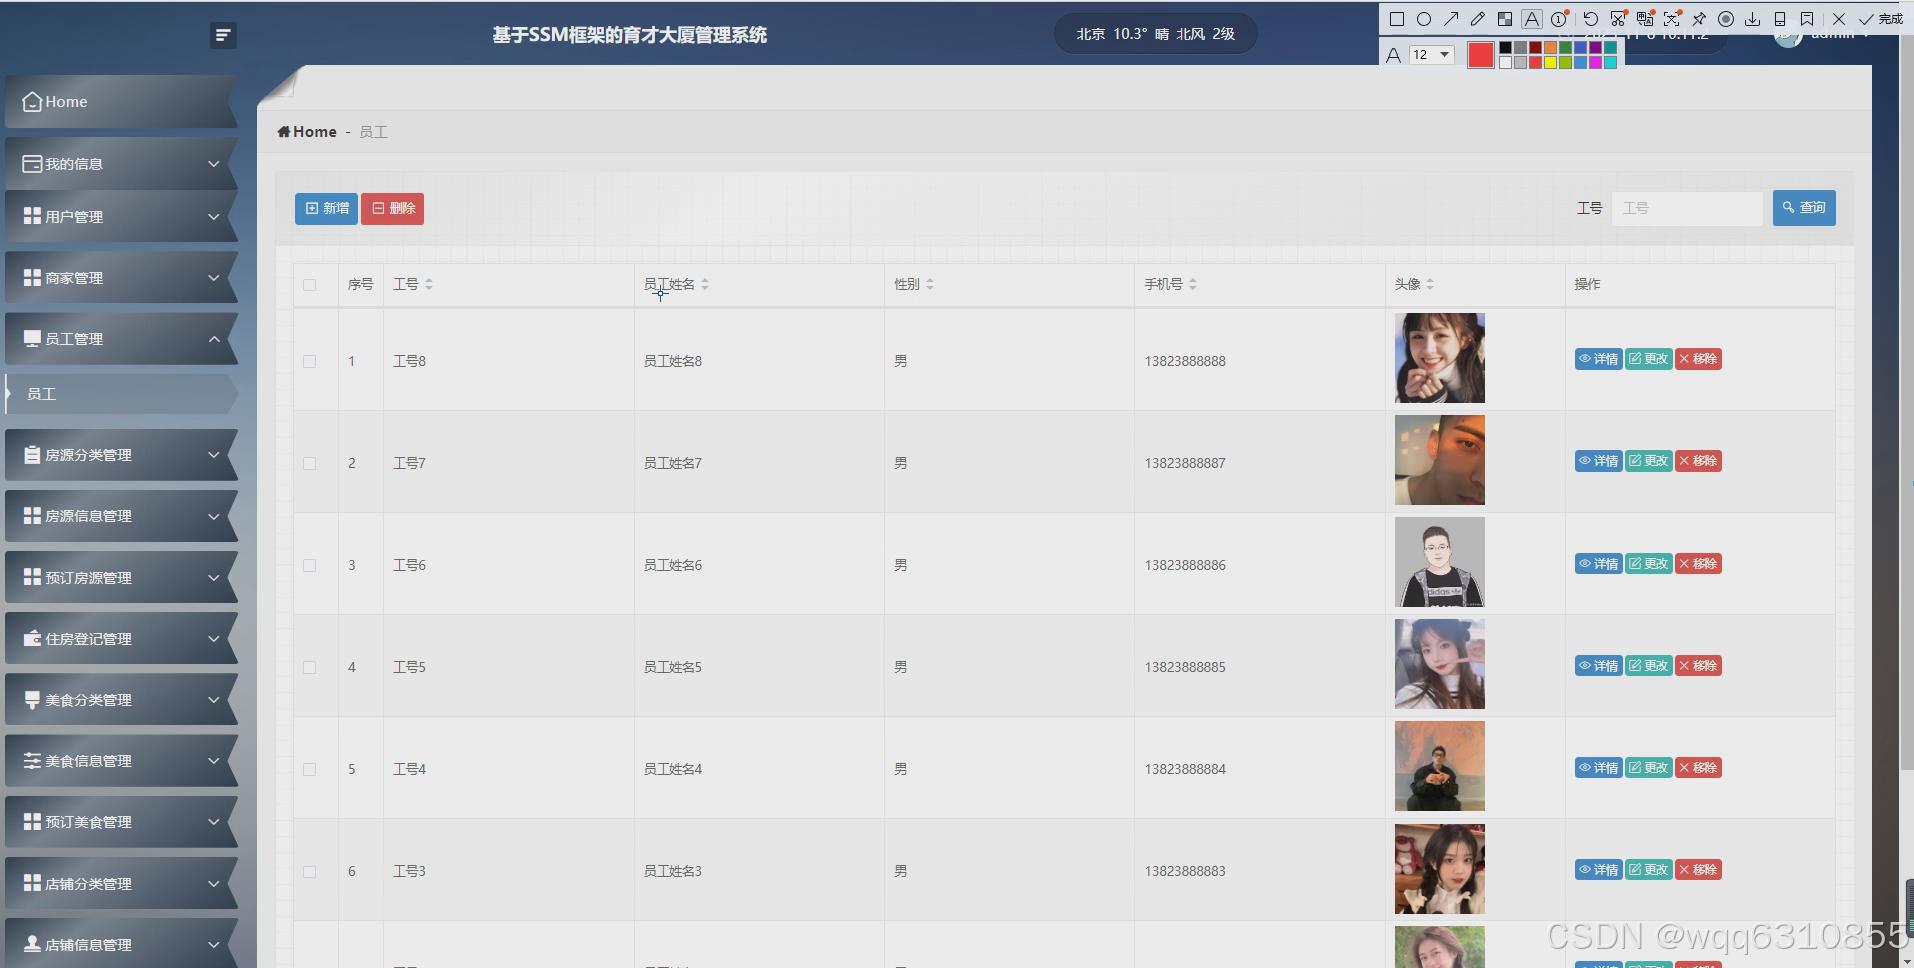Sort the table by 性别 column
The image size is (1914, 968).
pos(930,285)
